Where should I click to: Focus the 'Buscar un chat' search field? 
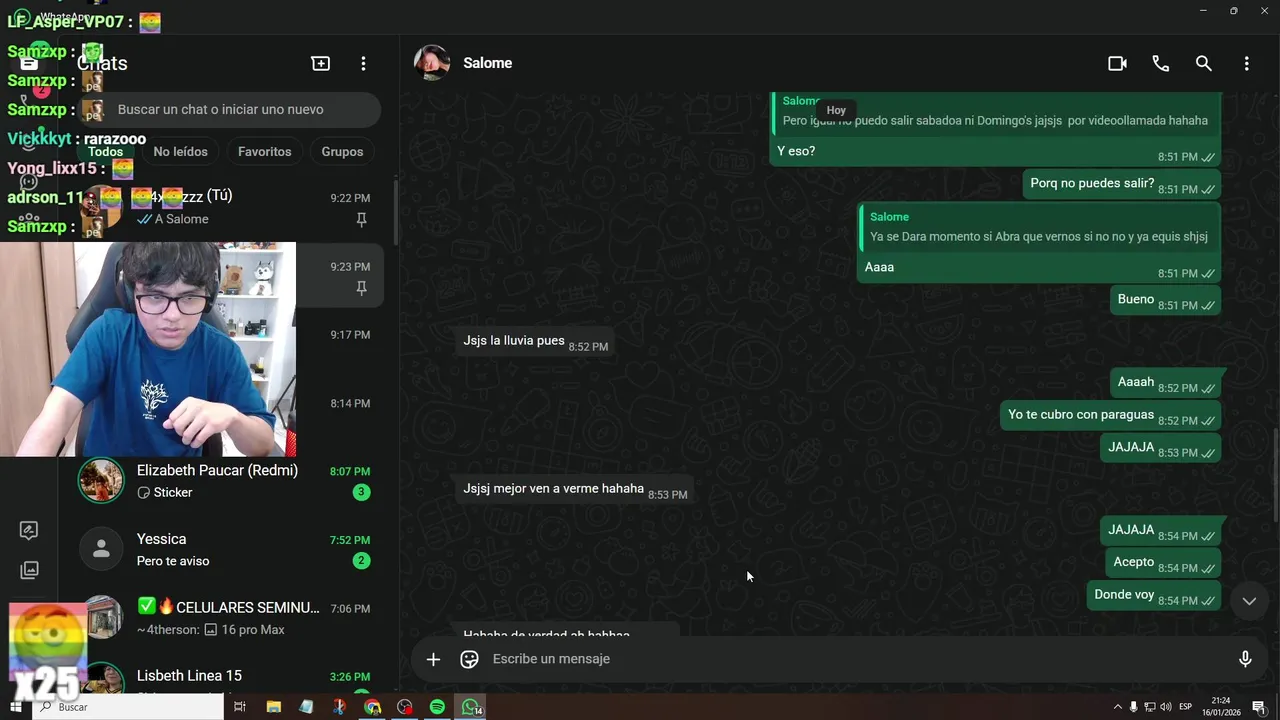pos(230,110)
